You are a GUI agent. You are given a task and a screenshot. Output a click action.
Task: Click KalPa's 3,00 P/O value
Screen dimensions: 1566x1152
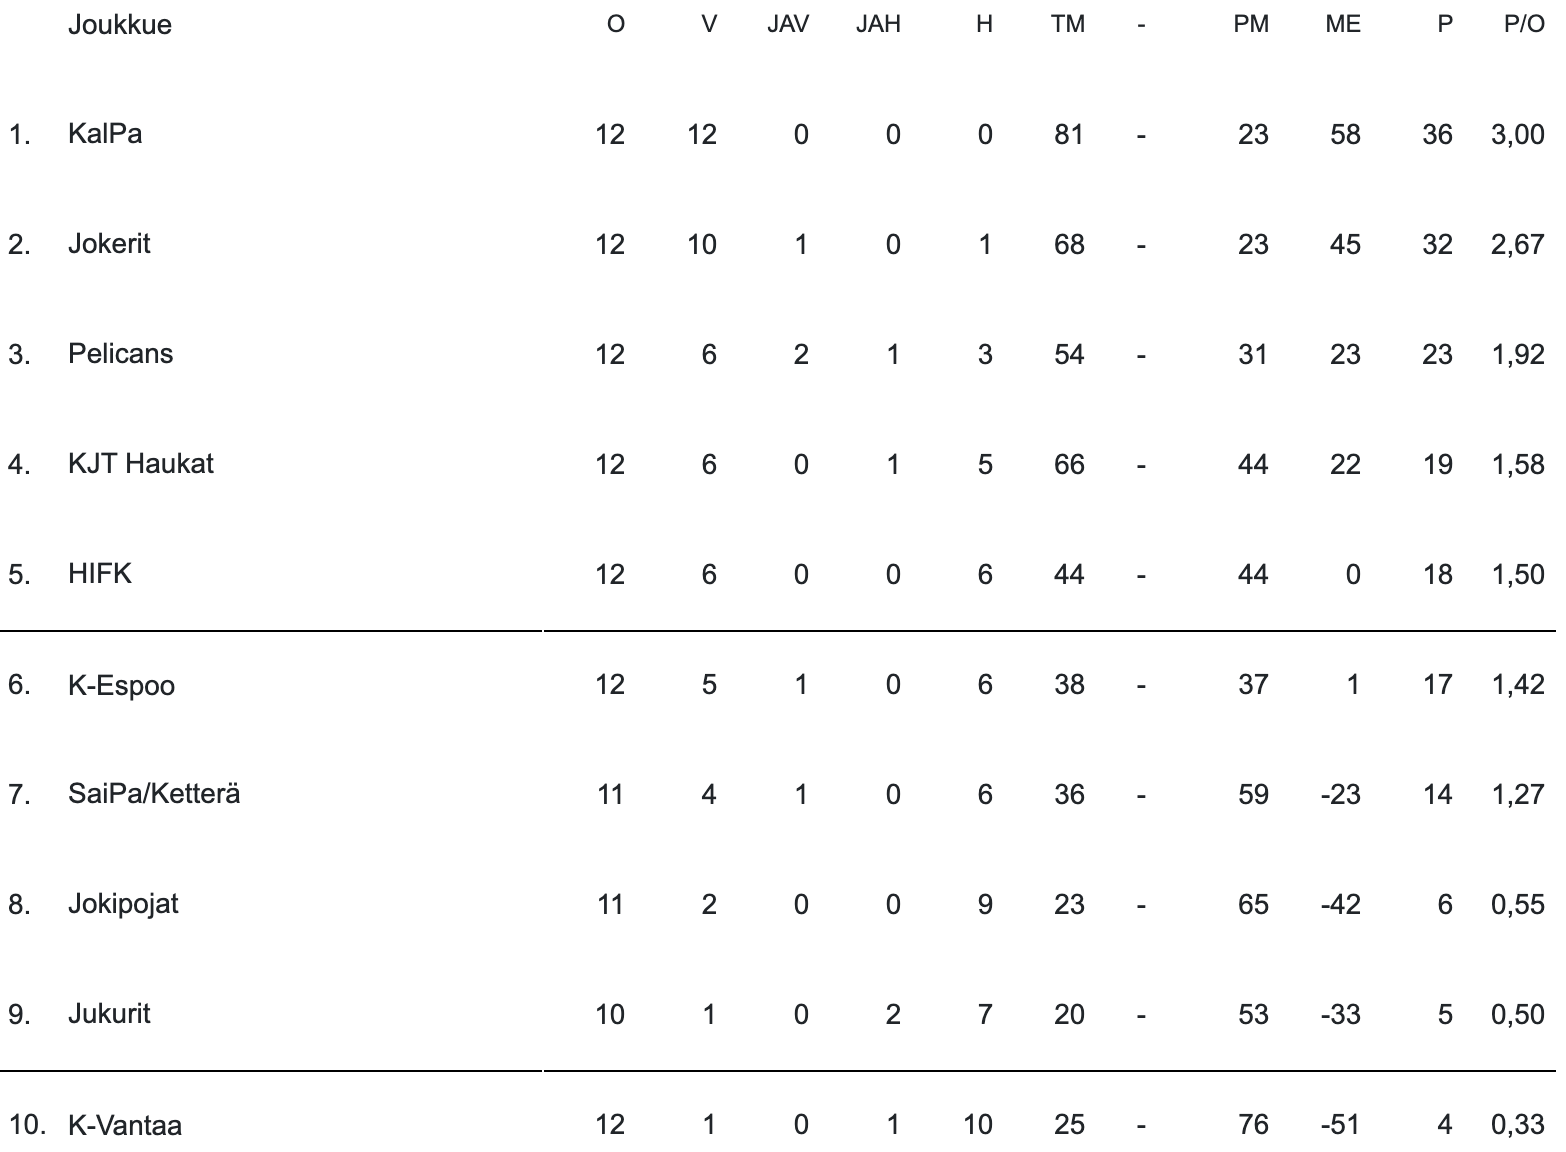1517,134
